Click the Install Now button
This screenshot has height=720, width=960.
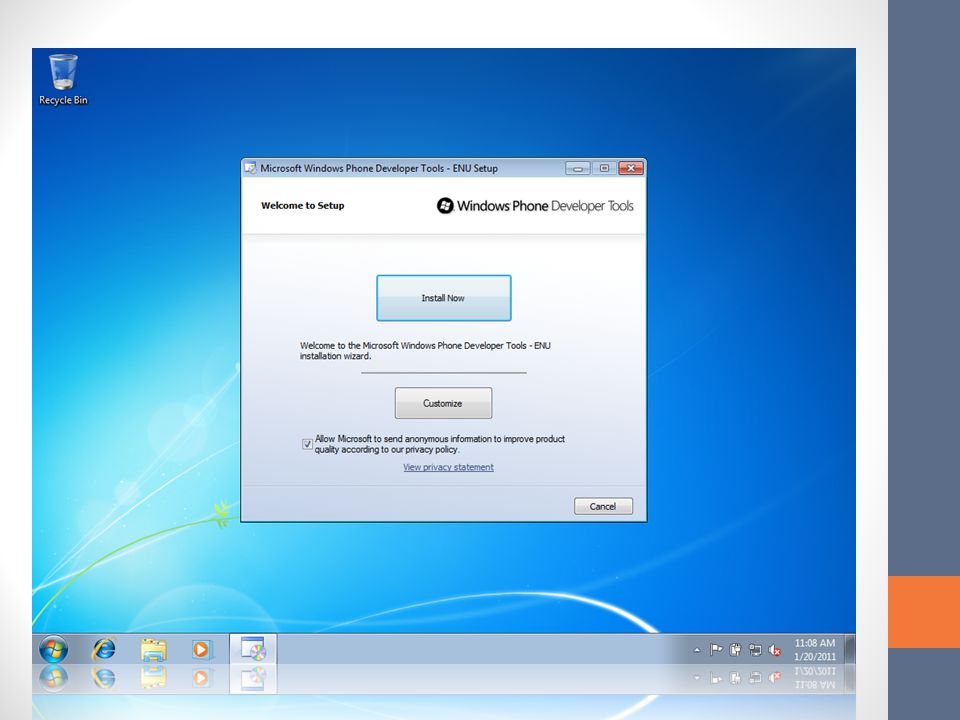443,298
